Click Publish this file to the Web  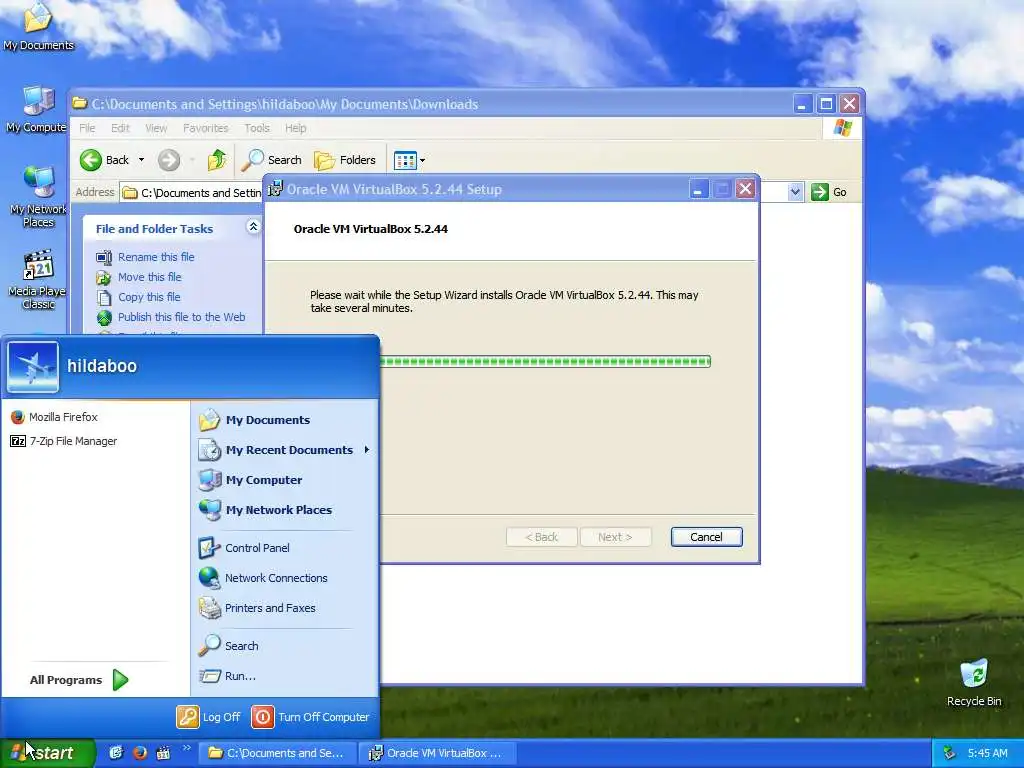coord(182,317)
